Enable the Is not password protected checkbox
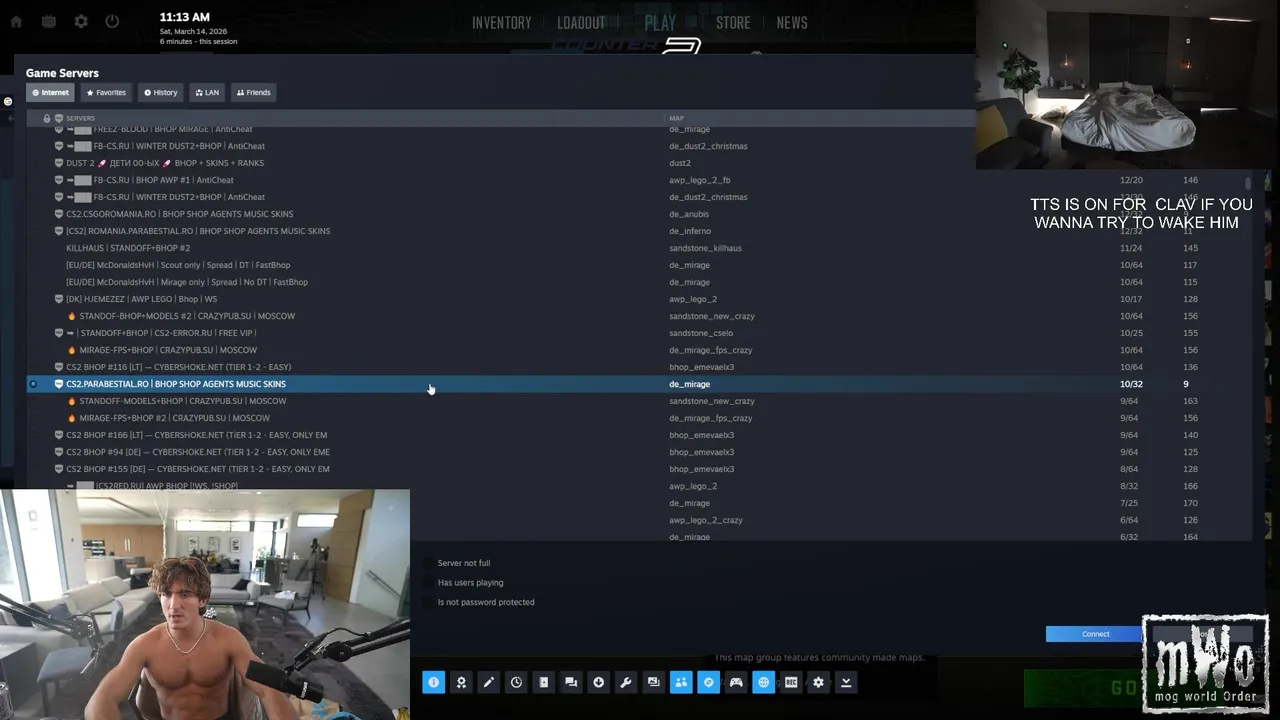Screen dimensions: 1280x720 point(429,602)
